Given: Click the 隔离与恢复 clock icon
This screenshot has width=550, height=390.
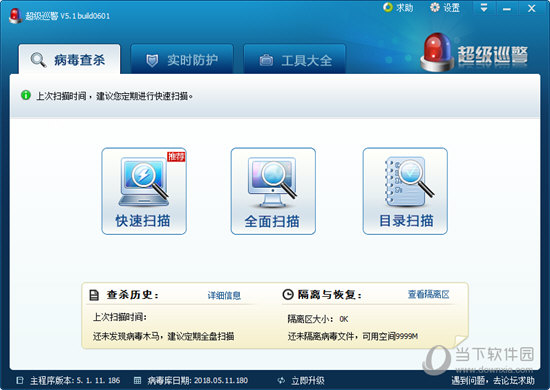Looking at the screenshot, I should click(288, 294).
